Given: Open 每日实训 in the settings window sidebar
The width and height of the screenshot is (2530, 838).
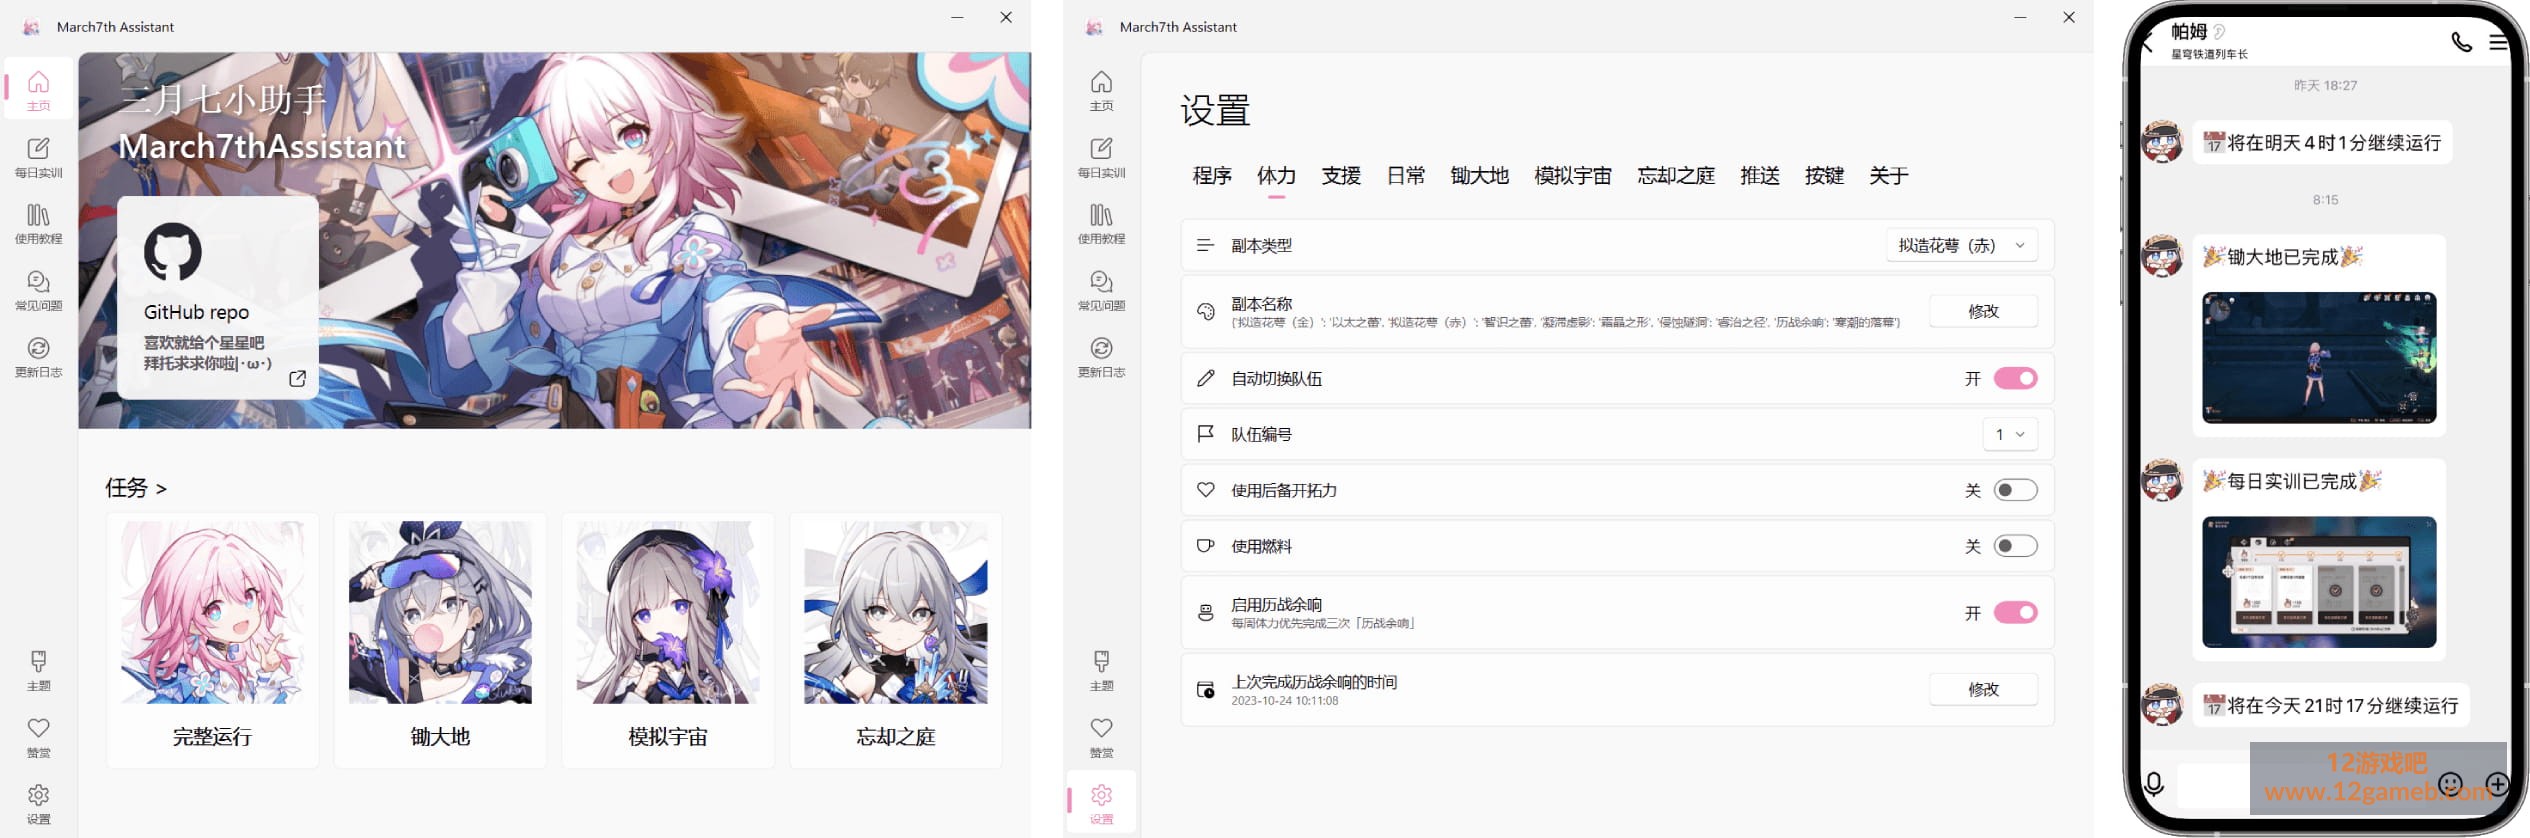Looking at the screenshot, I should pyautogui.click(x=1101, y=158).
